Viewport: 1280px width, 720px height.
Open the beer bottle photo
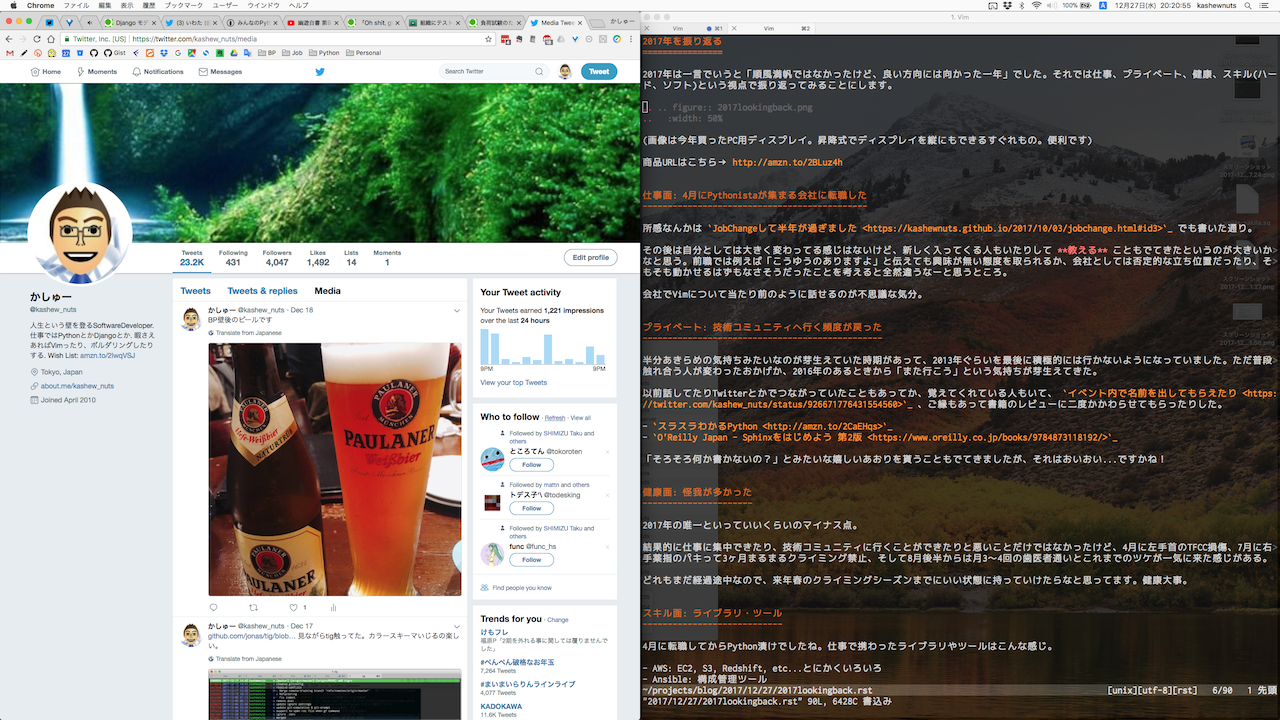coord(335,469)
